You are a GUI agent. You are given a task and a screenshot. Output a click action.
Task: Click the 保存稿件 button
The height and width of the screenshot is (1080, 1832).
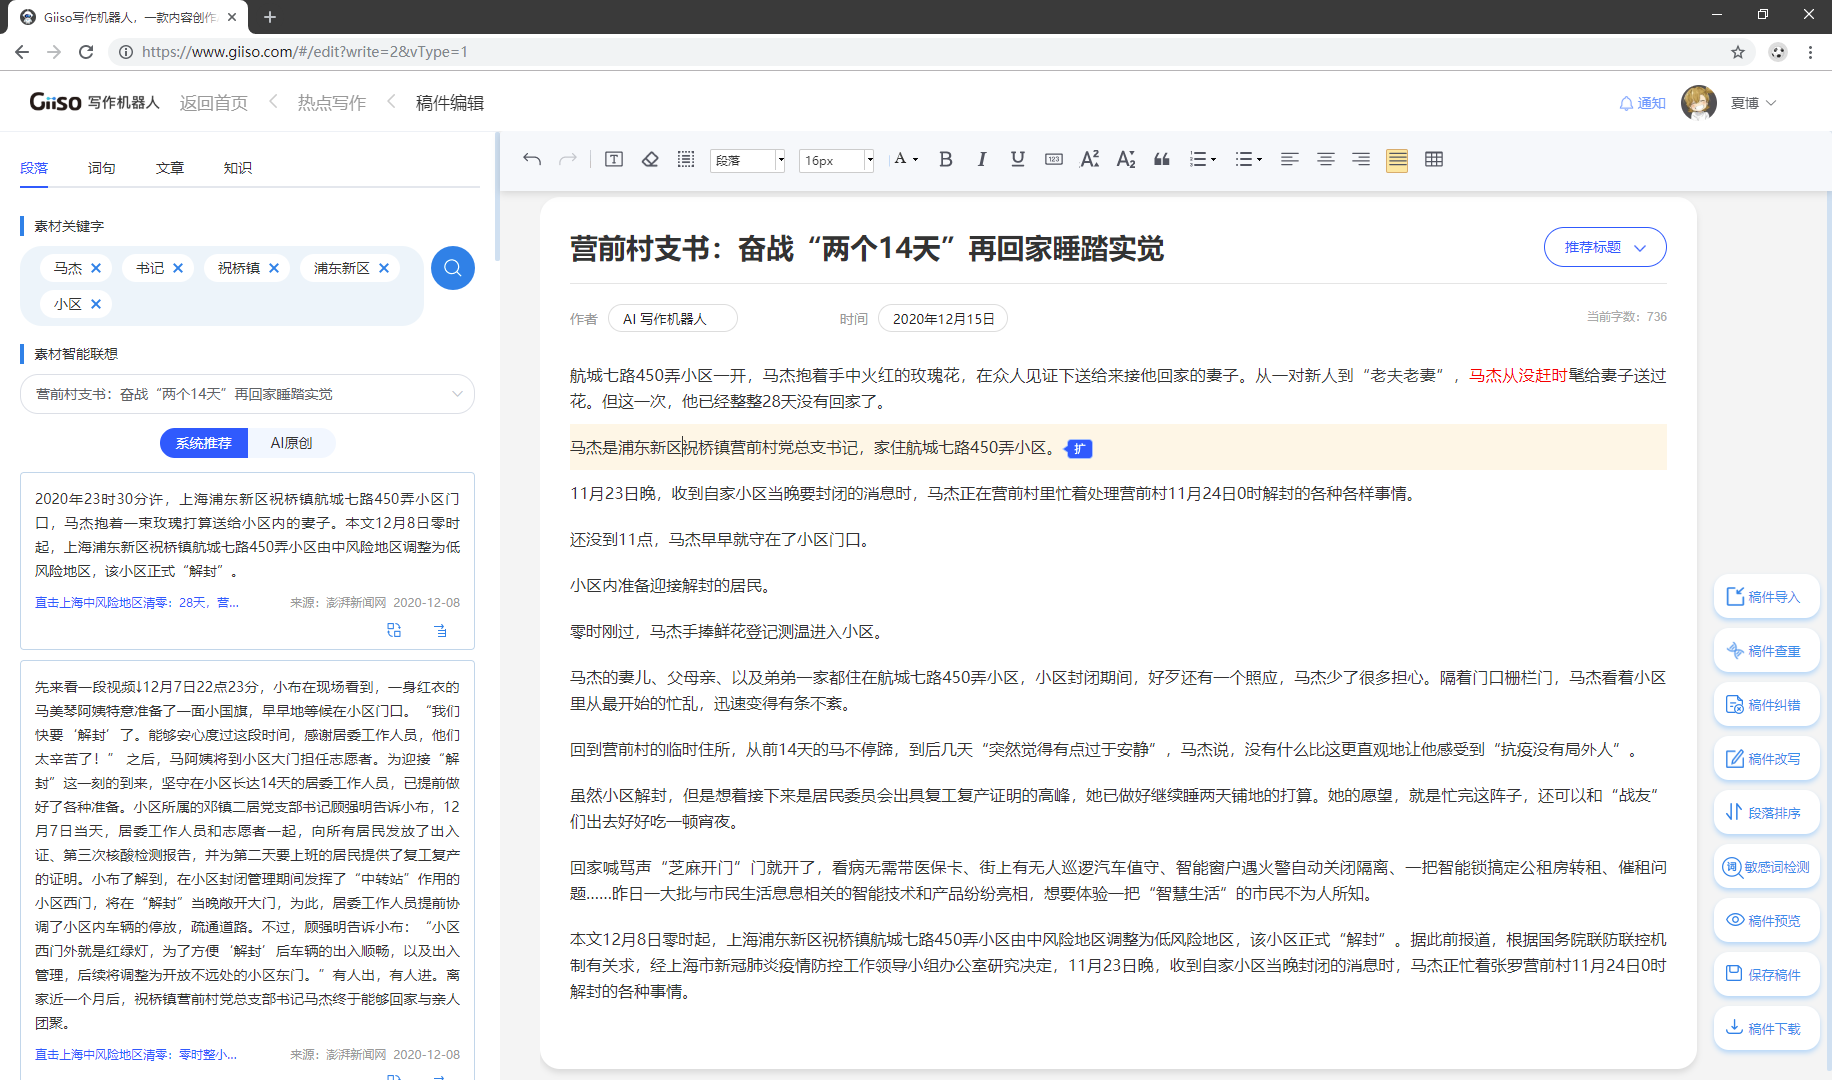pos(1766,974)
